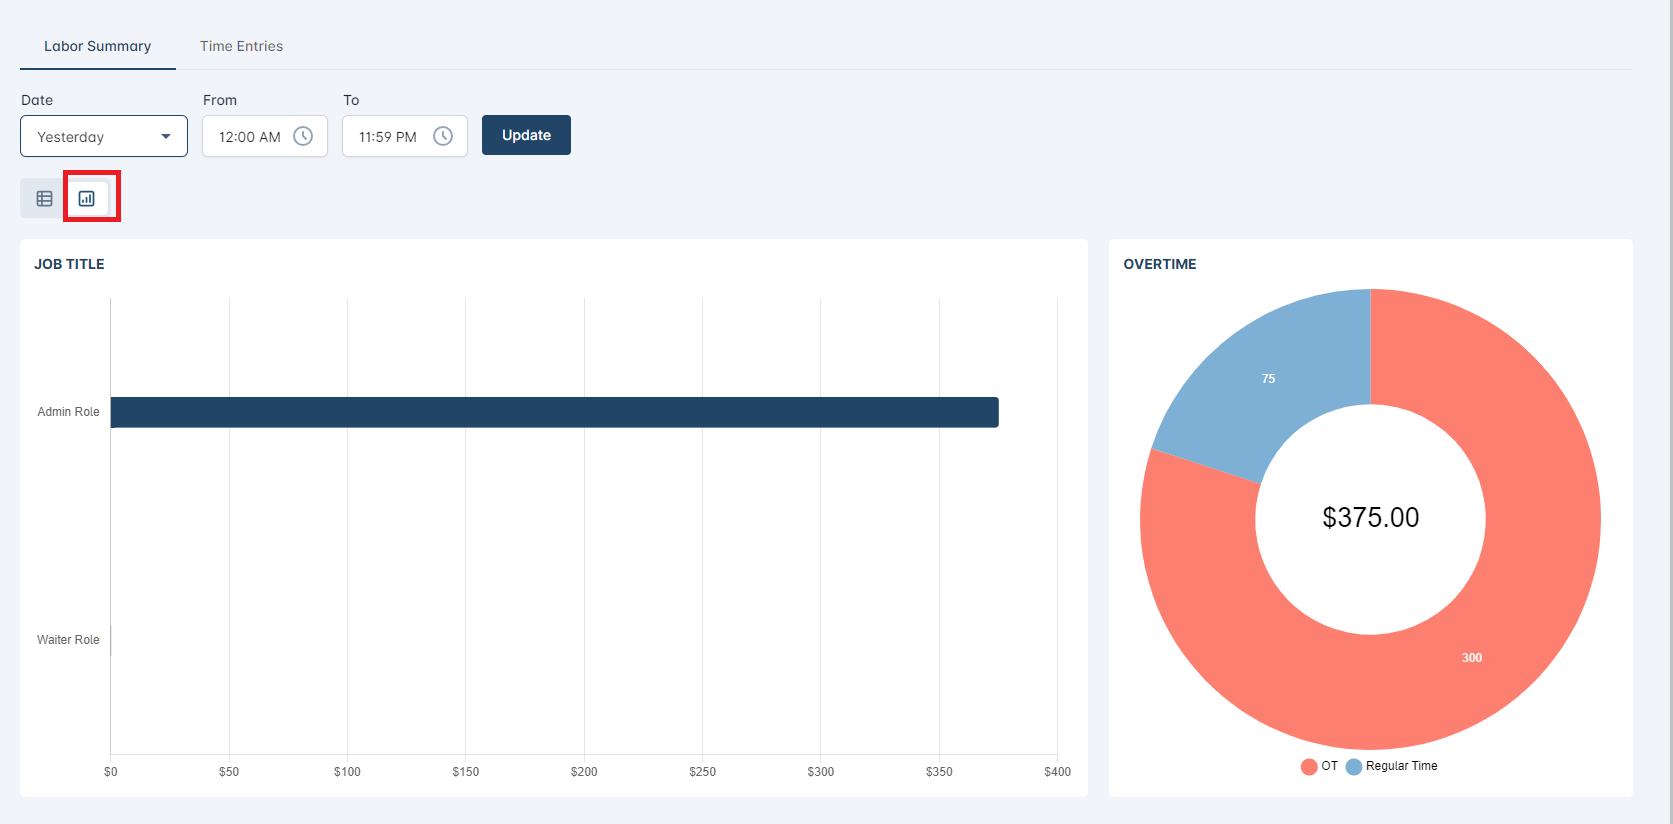This screenshot has width=1673, height=824.
Task: Click the $375.00 donut center total
Action: click(x=1370, y=517)
